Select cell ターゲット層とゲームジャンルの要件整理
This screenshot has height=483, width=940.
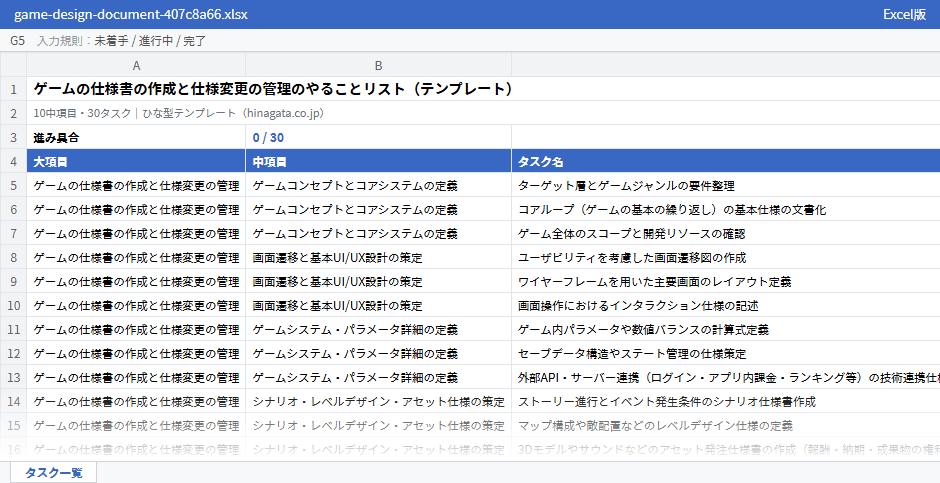click(x=725, y=186)
